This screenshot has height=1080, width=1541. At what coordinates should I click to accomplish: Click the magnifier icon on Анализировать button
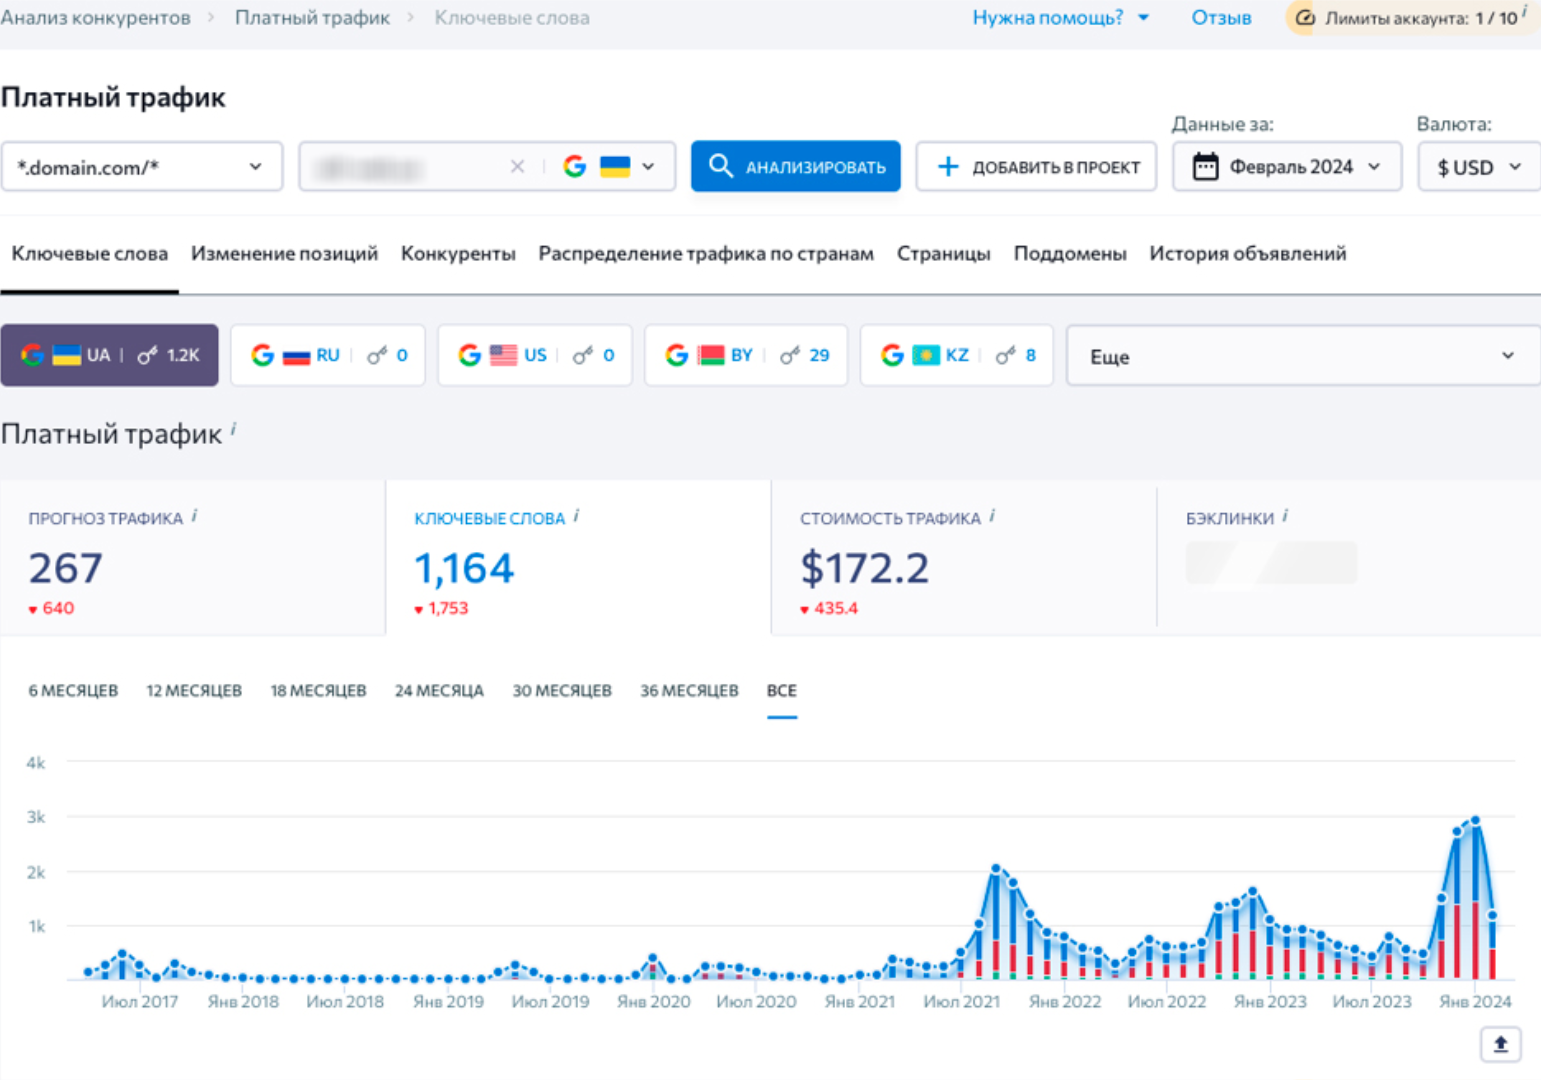click(721, 166)
